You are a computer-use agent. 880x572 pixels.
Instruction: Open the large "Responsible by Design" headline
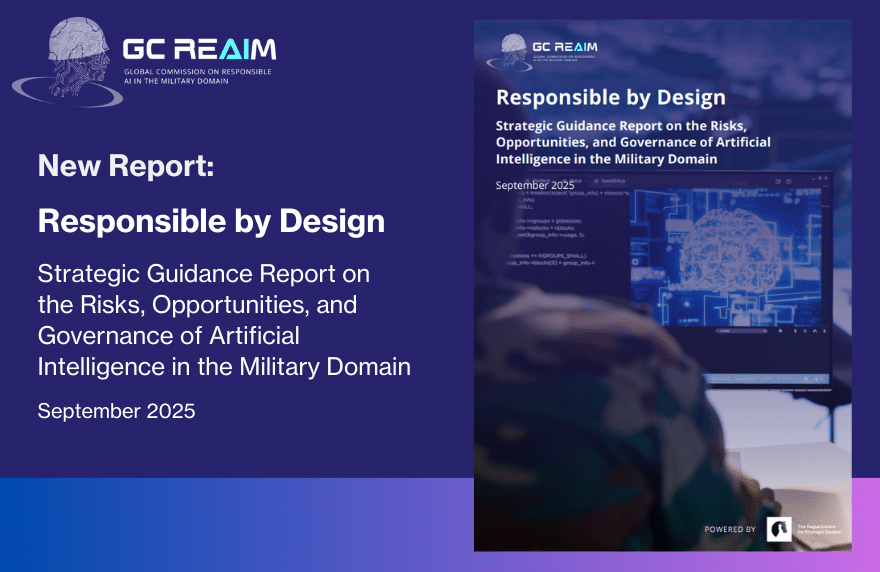tap(211, 221)
